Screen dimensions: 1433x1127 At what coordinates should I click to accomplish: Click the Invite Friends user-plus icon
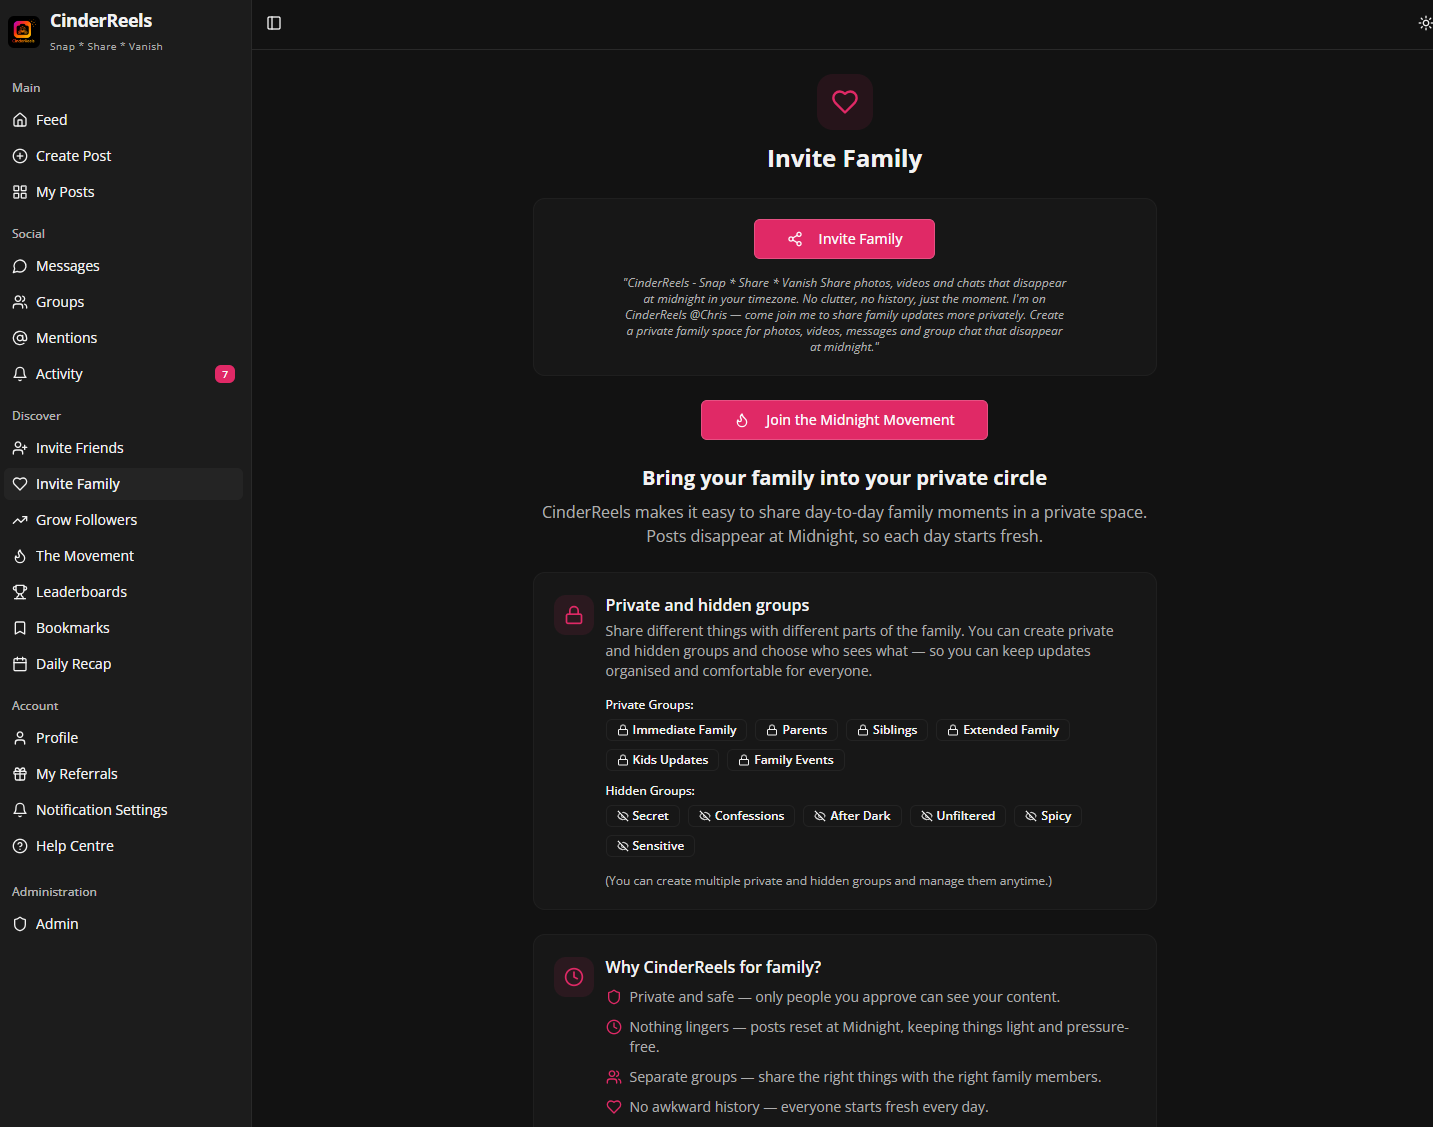pyautogui.click(x=20, y=448)
